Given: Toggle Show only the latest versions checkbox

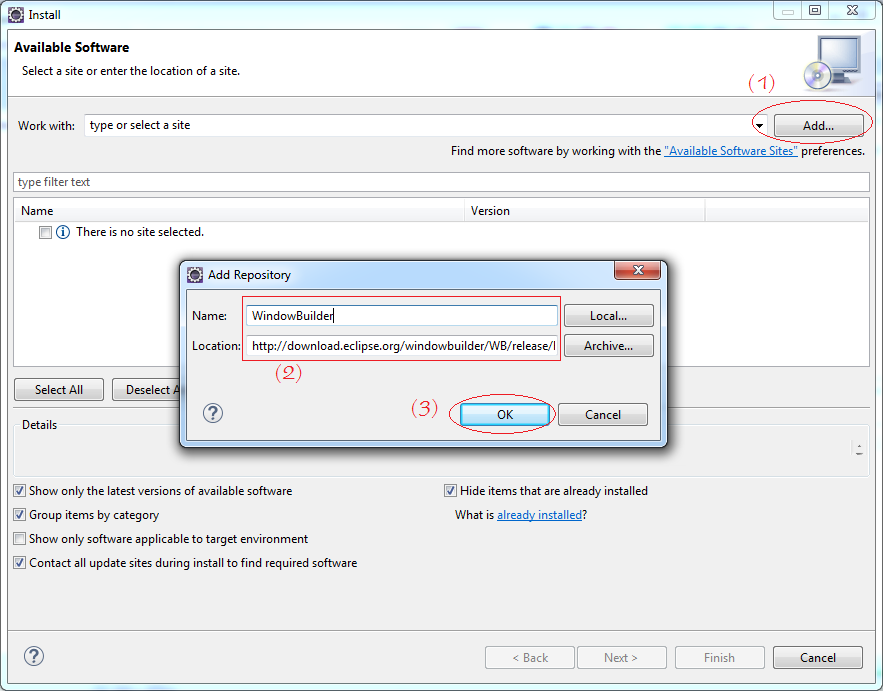Looking at the screenshot, I should [20, 491].
